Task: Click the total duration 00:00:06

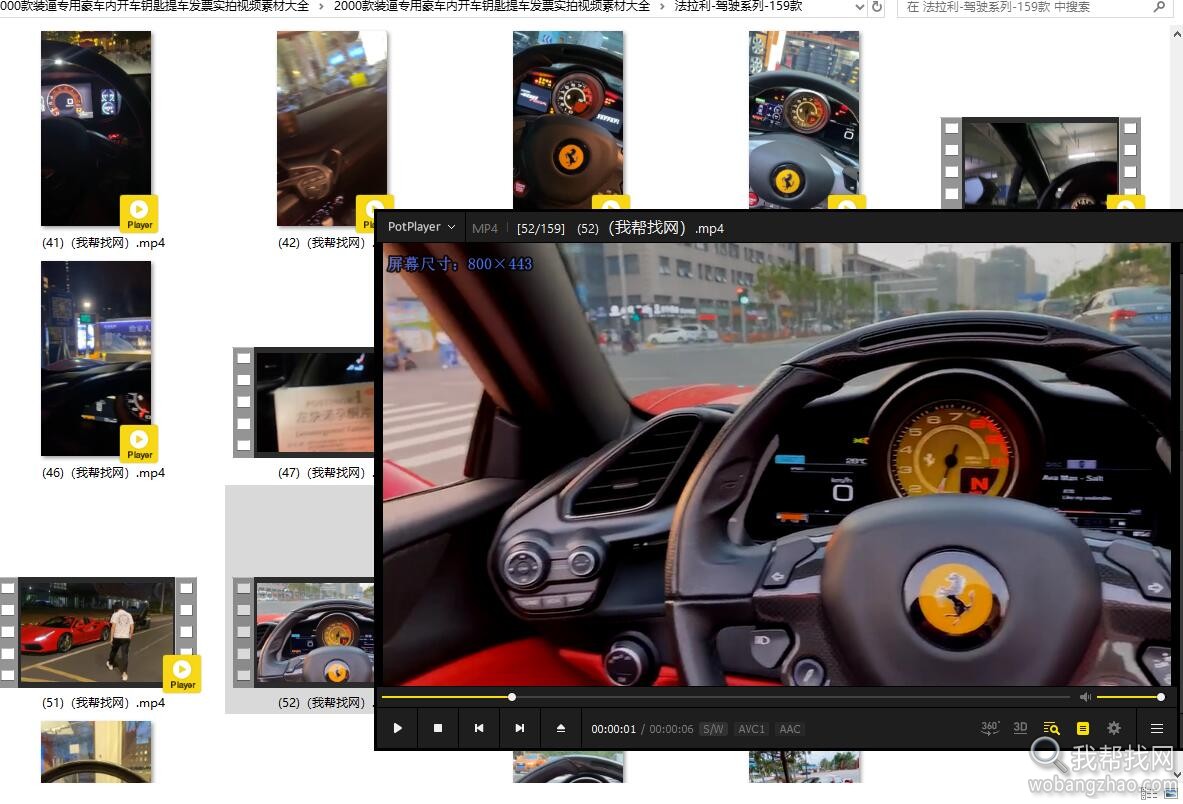Action: (671, 729)
